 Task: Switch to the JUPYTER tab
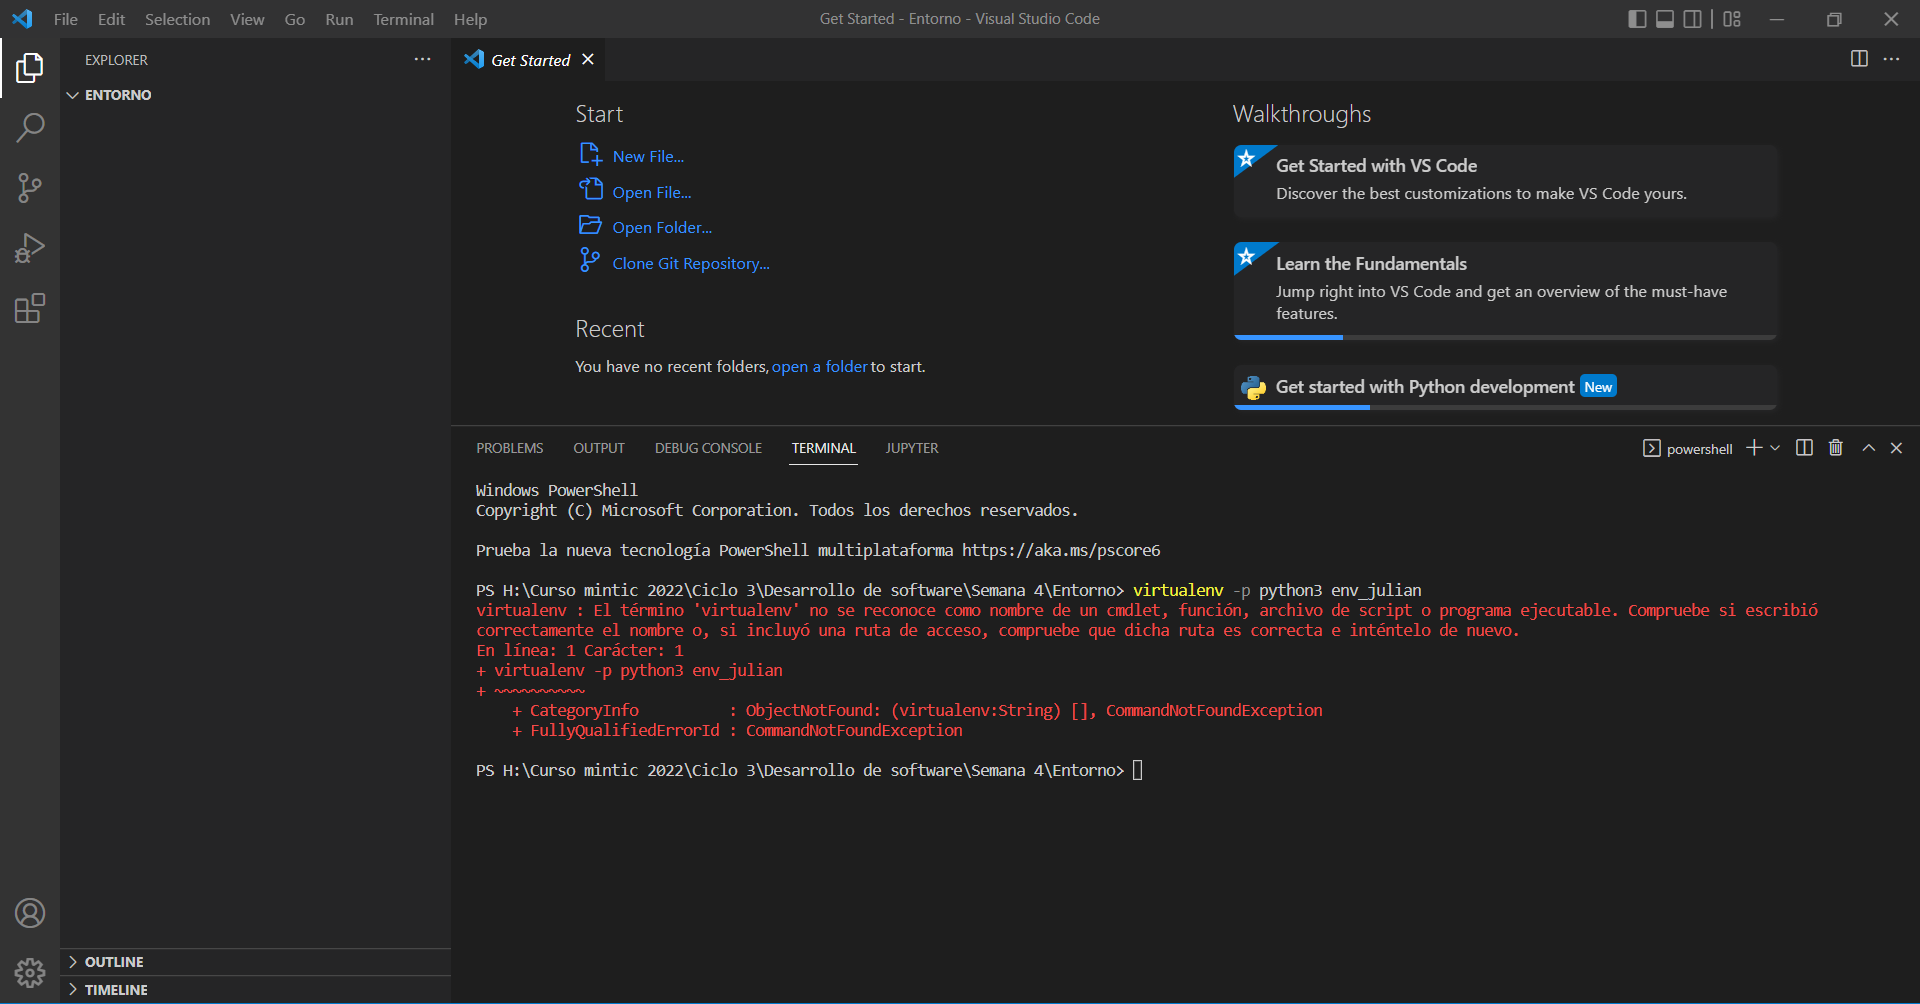911,448
